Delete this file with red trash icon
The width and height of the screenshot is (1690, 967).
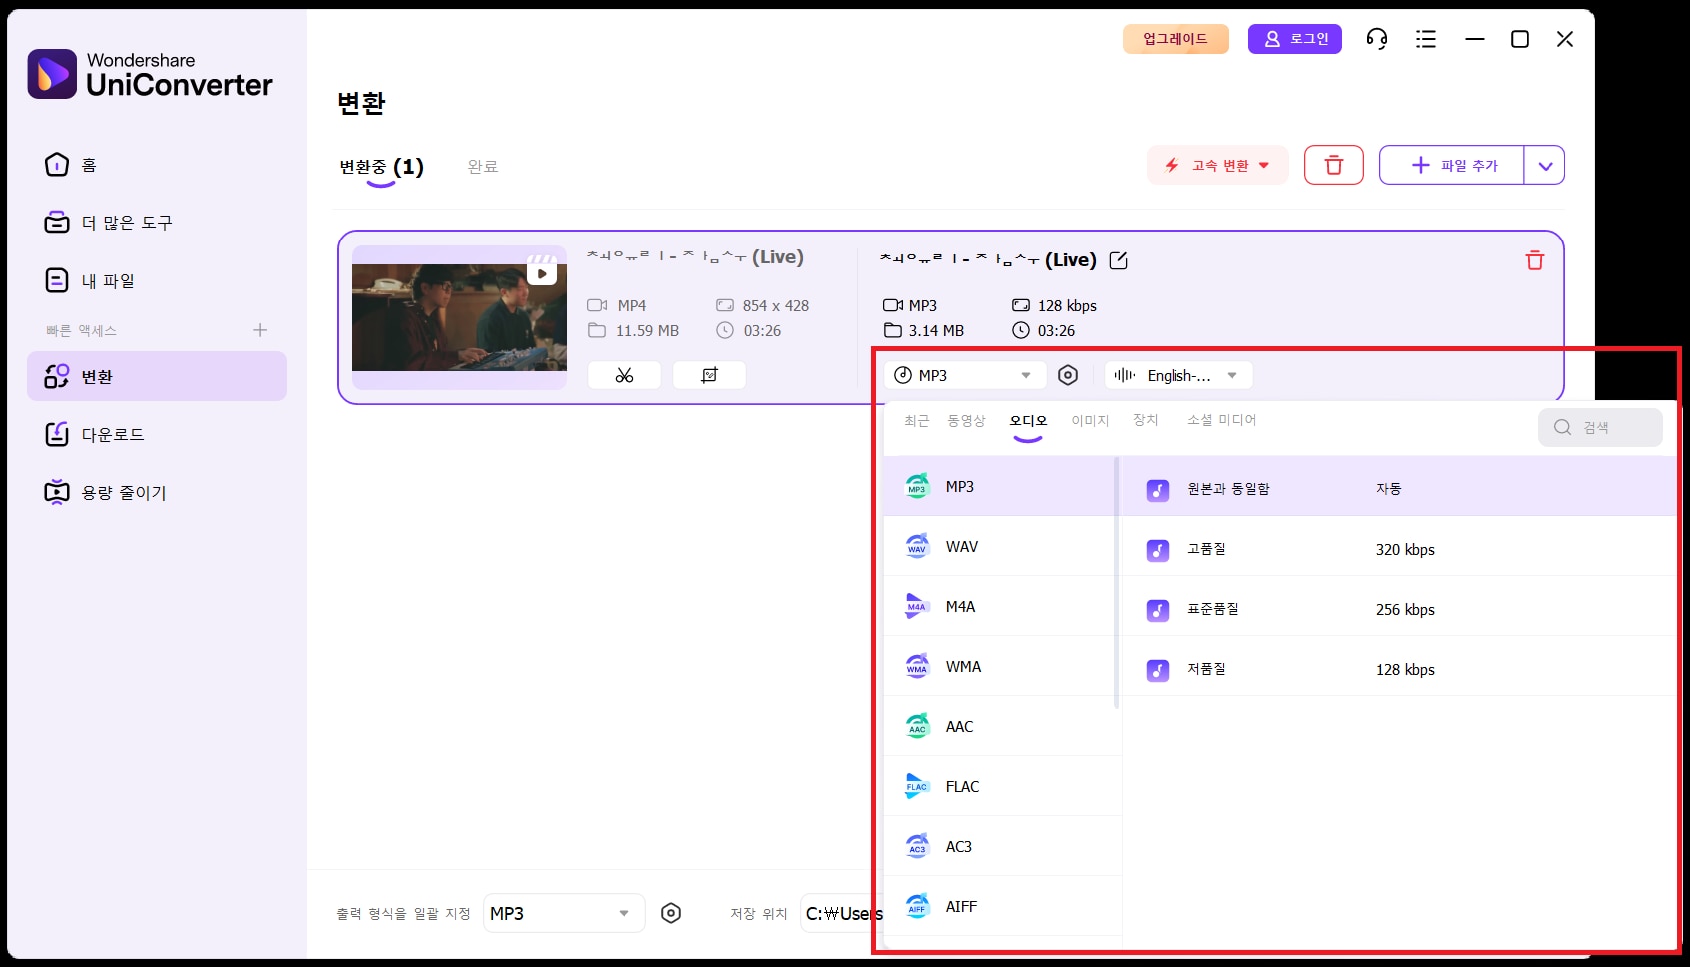point(1535,260)
